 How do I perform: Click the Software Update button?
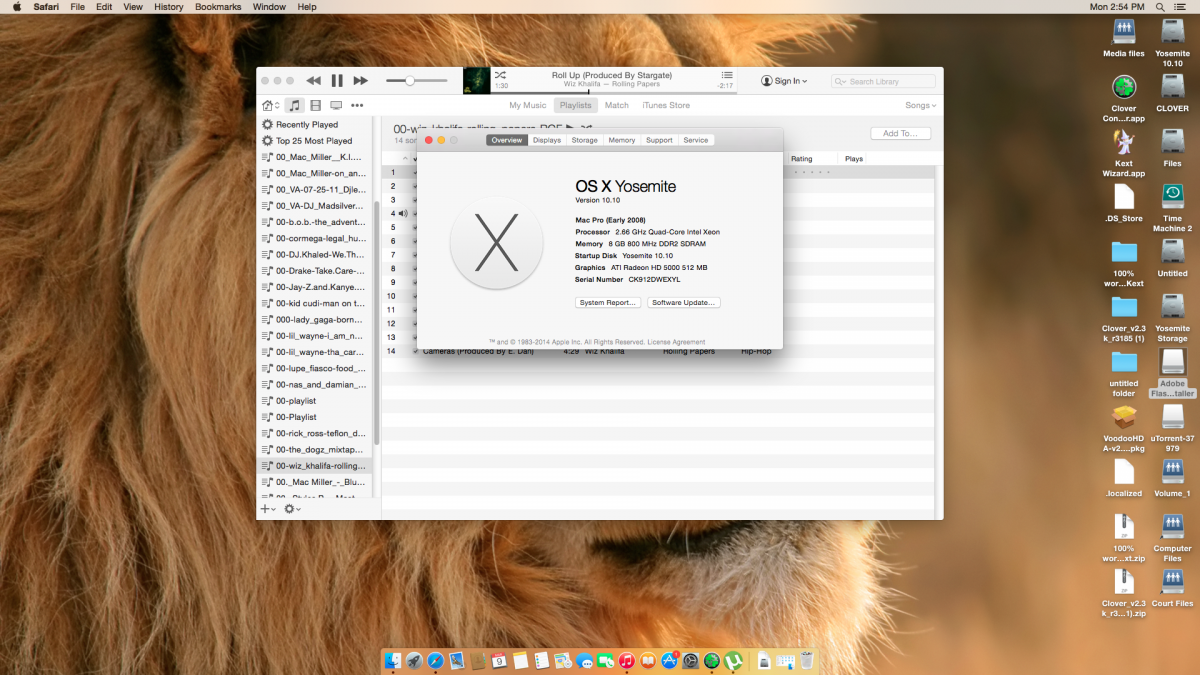tap(684, 302)
